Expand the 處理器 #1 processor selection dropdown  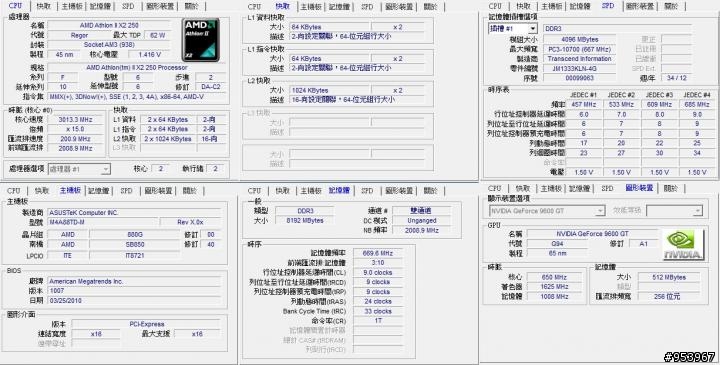tap(79, 169)
